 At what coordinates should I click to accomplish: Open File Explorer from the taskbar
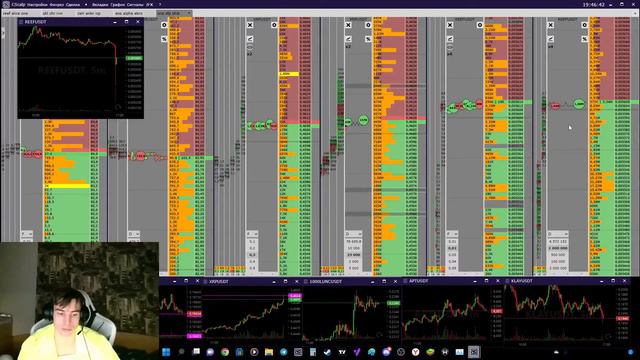tap(269, 352)
